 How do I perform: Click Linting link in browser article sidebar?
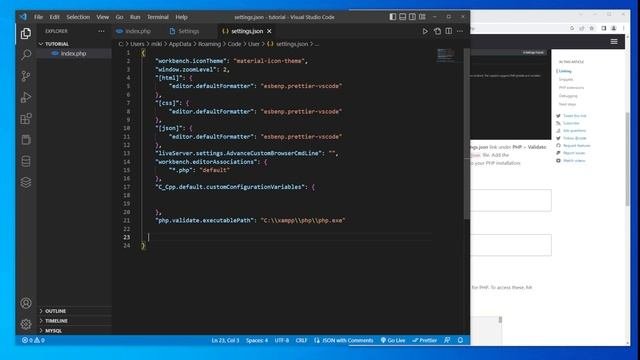click(x=565, y=71)
